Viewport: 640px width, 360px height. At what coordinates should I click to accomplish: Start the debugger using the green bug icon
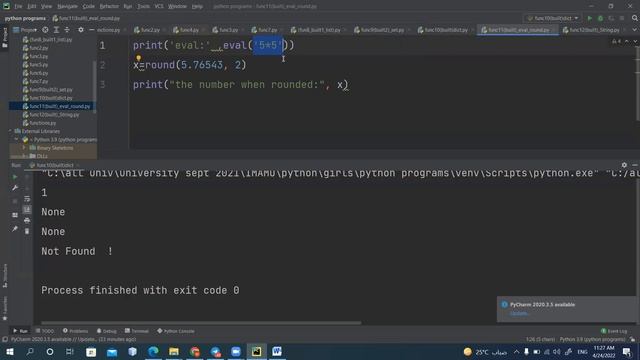coord(600,18)
